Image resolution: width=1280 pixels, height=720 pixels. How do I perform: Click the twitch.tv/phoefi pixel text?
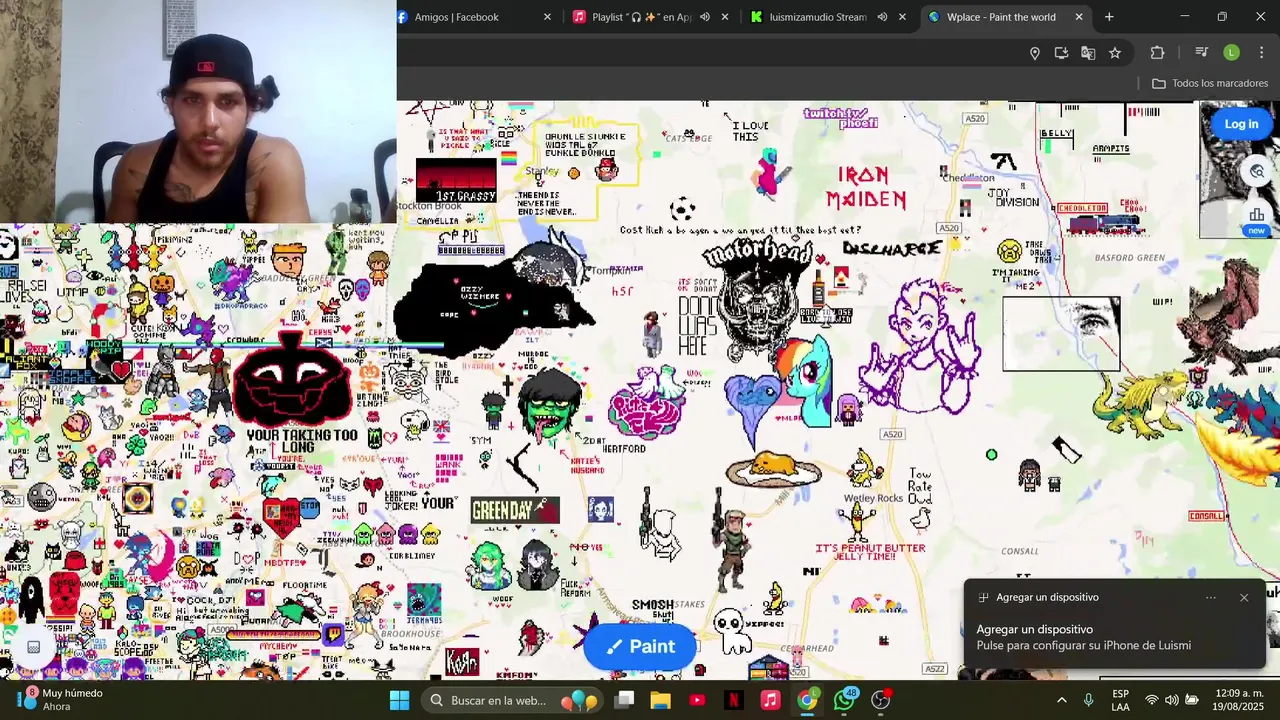(x=840, y=117)
